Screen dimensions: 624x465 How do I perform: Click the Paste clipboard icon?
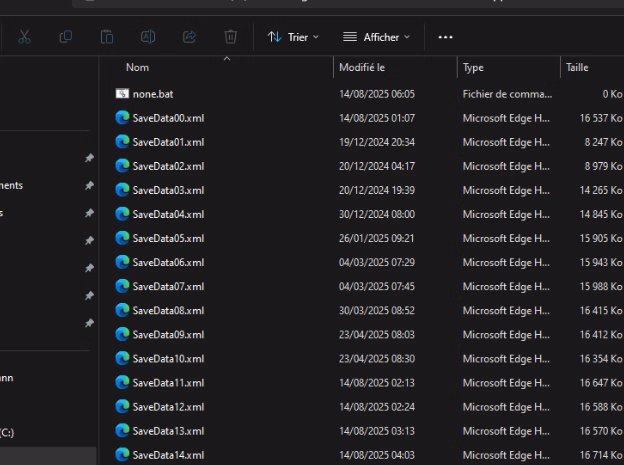coord(107,37)
